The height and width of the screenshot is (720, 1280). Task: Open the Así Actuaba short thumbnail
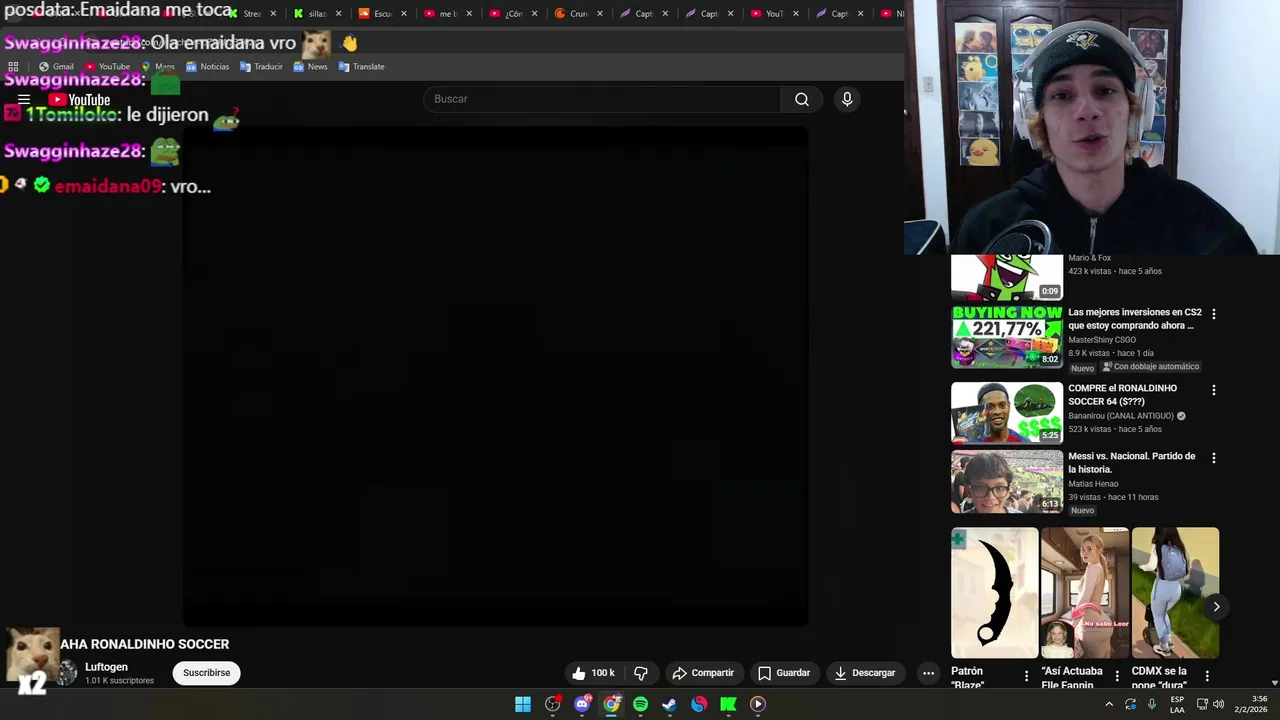(x=1085, y=593)
